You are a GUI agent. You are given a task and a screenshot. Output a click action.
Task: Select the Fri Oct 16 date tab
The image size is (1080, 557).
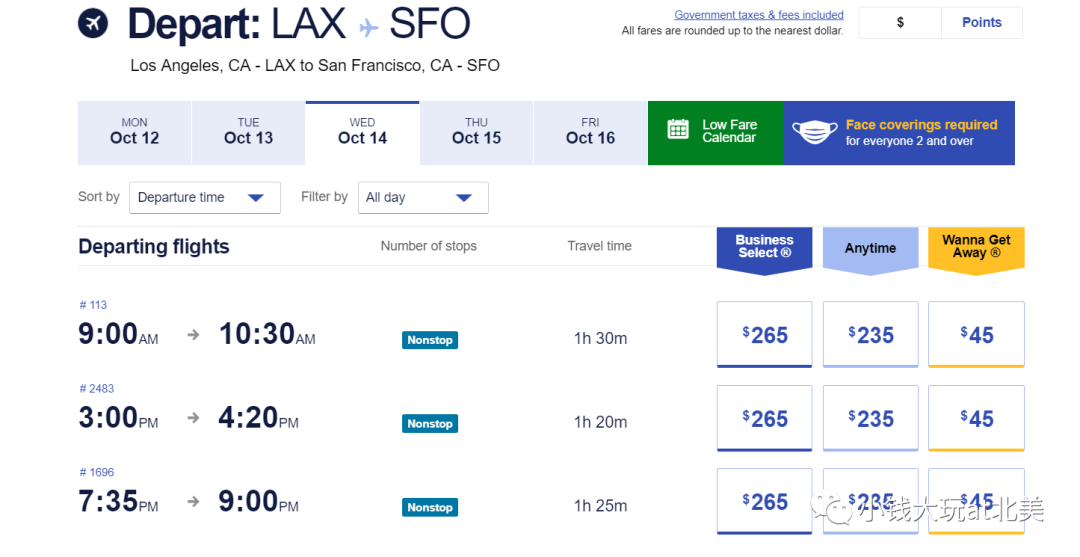coord(590,133)
